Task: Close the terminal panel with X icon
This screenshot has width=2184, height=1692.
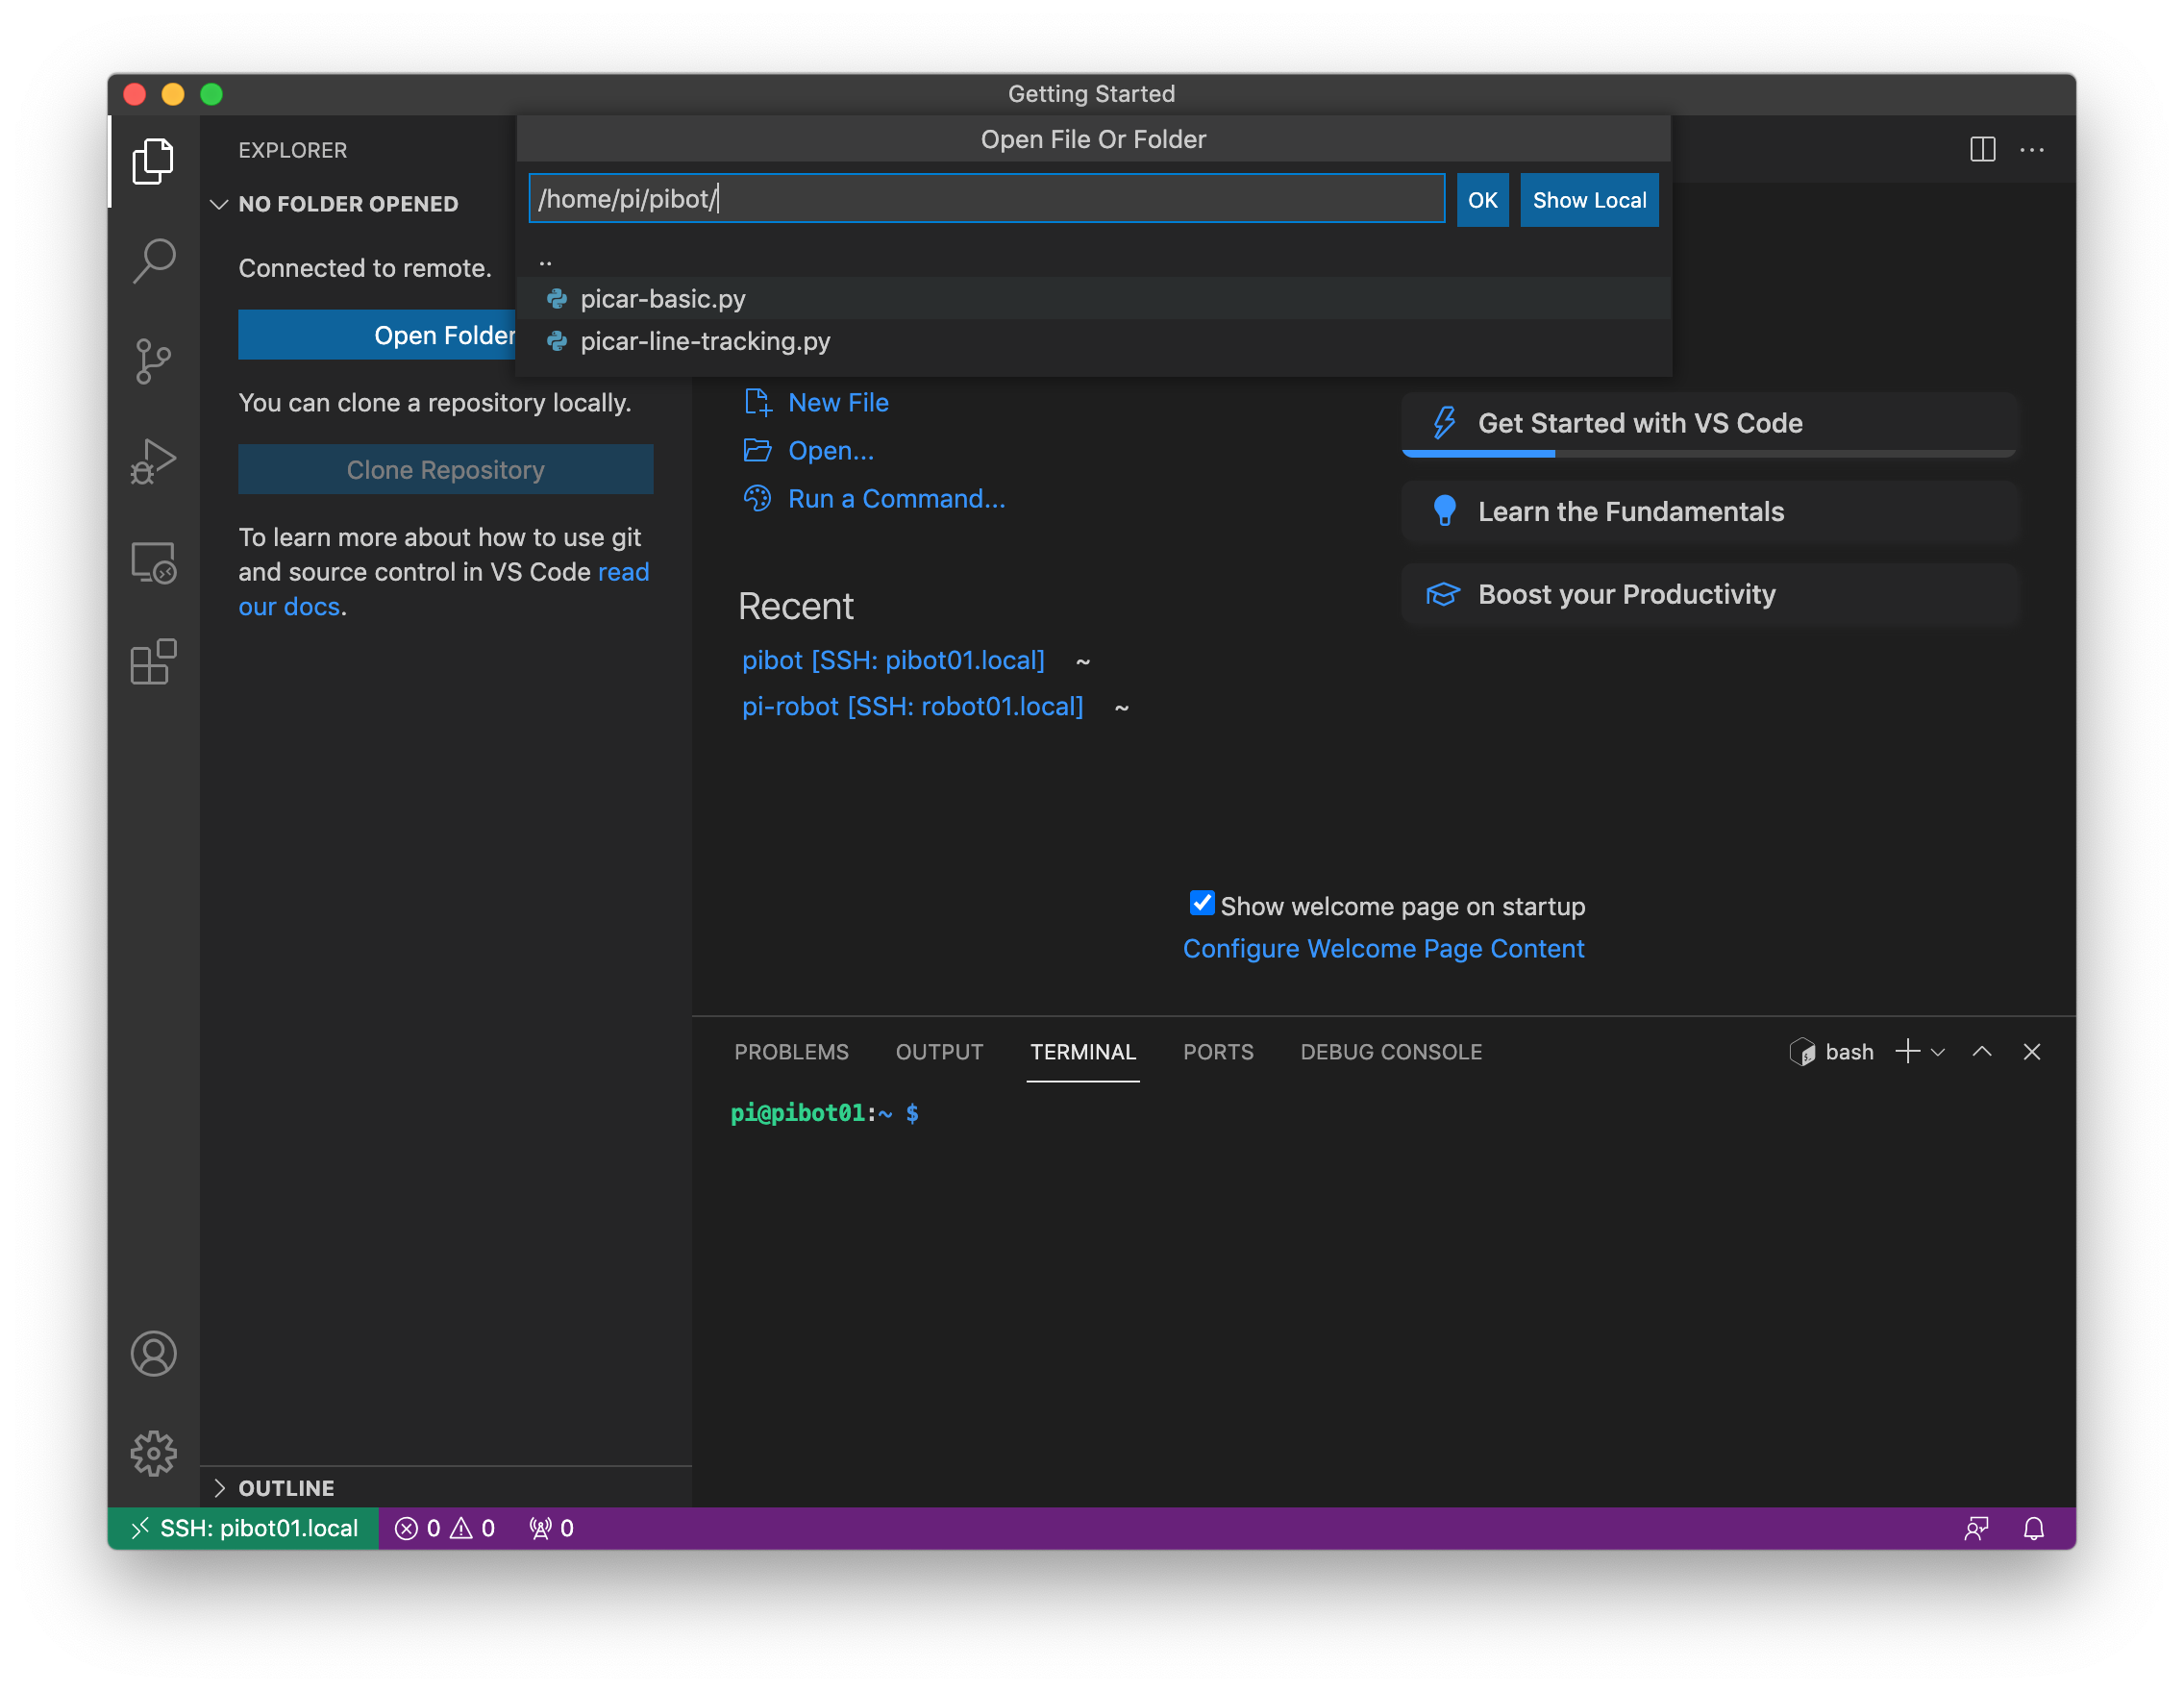Action: coord(2031,1051)
